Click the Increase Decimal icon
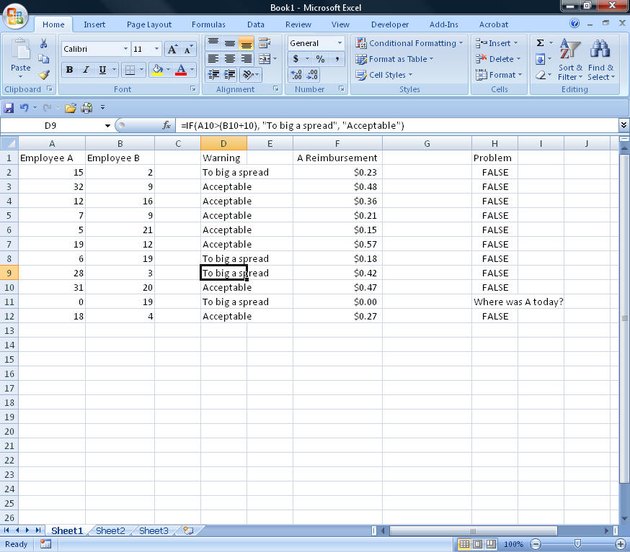630x552 pixels. tap(297, 75)
